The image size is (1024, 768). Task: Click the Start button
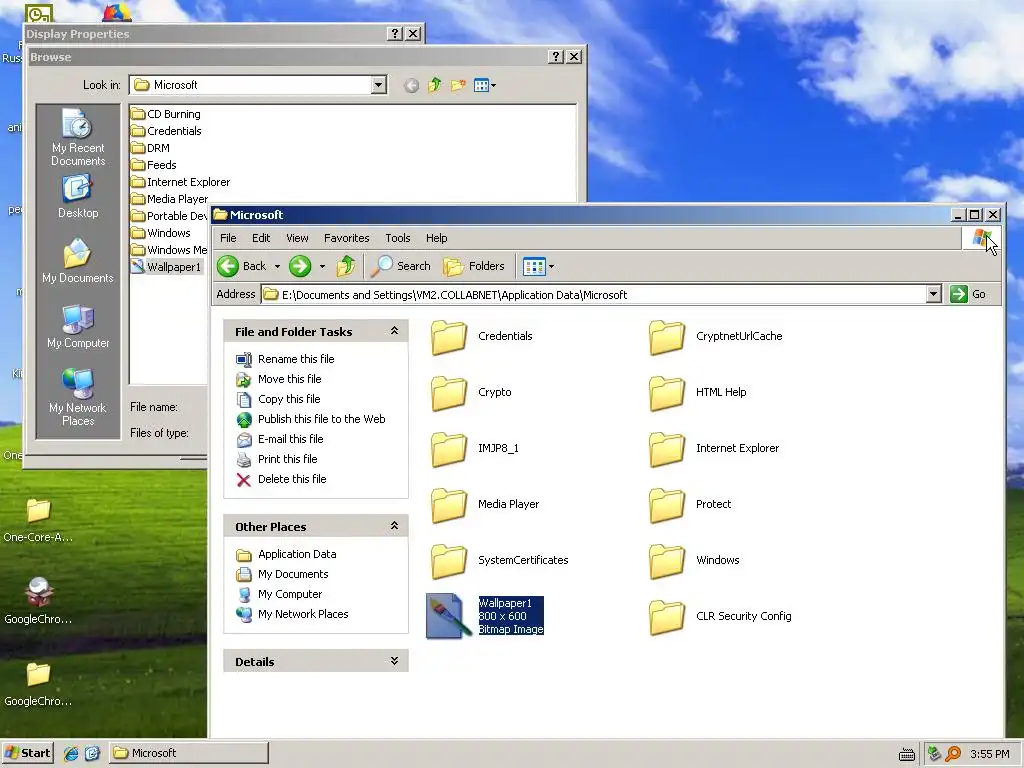(x=27, y=753)
